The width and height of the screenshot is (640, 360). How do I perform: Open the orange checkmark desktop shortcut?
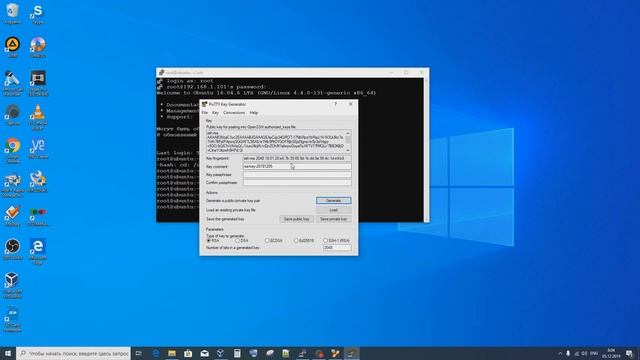pos(13,216)
